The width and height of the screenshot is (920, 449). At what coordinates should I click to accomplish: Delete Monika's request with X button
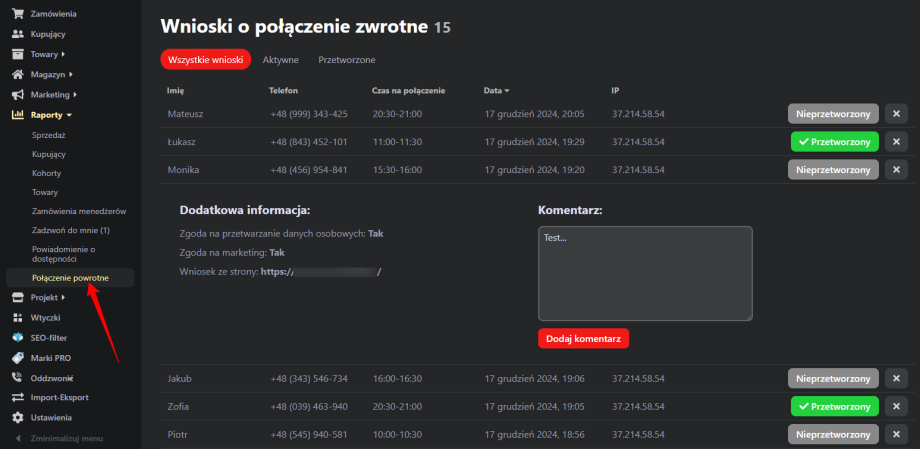(x=896, y=170)
